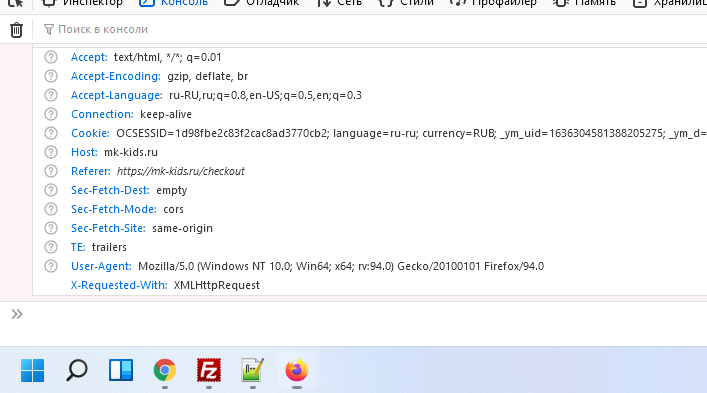Switch to the Консоль tab
This screenshot has height=393, width=707.
point(173,3)
